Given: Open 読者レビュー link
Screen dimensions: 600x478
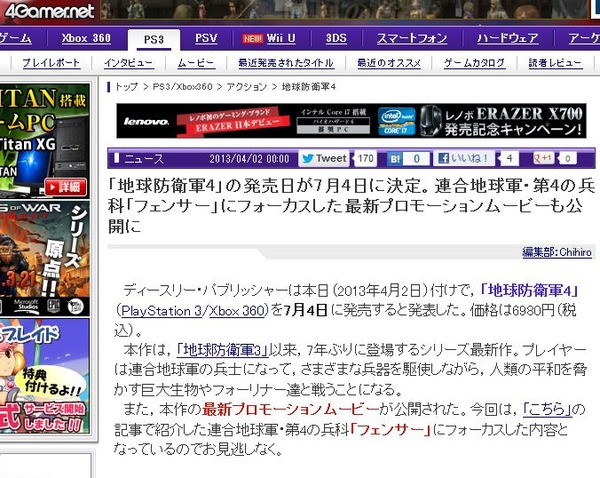Looking at the screenshot, I should (x=555, y=63).
